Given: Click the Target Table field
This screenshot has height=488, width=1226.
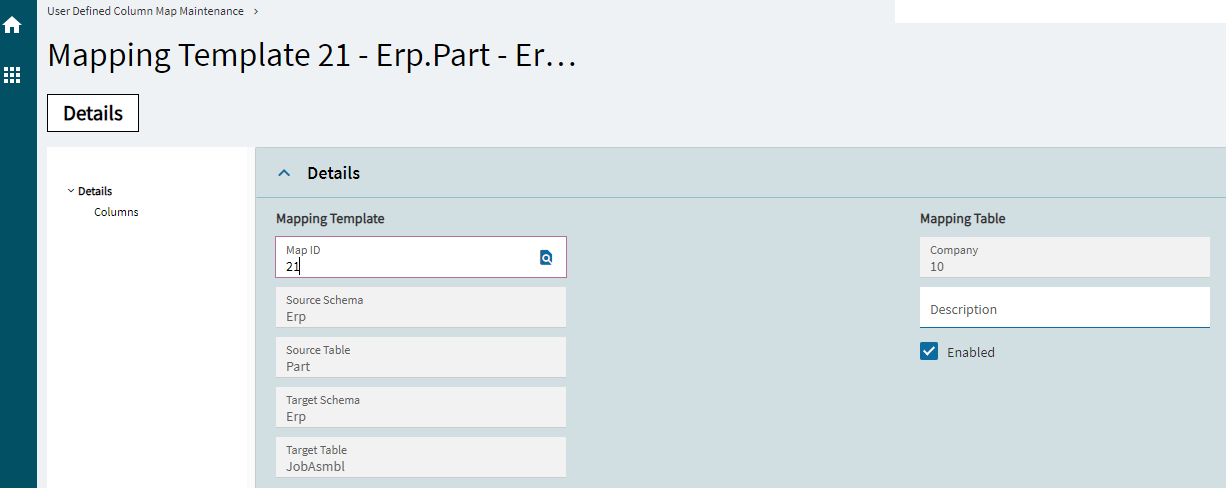Looking at the screenshot, I should [x=421, y=457].
